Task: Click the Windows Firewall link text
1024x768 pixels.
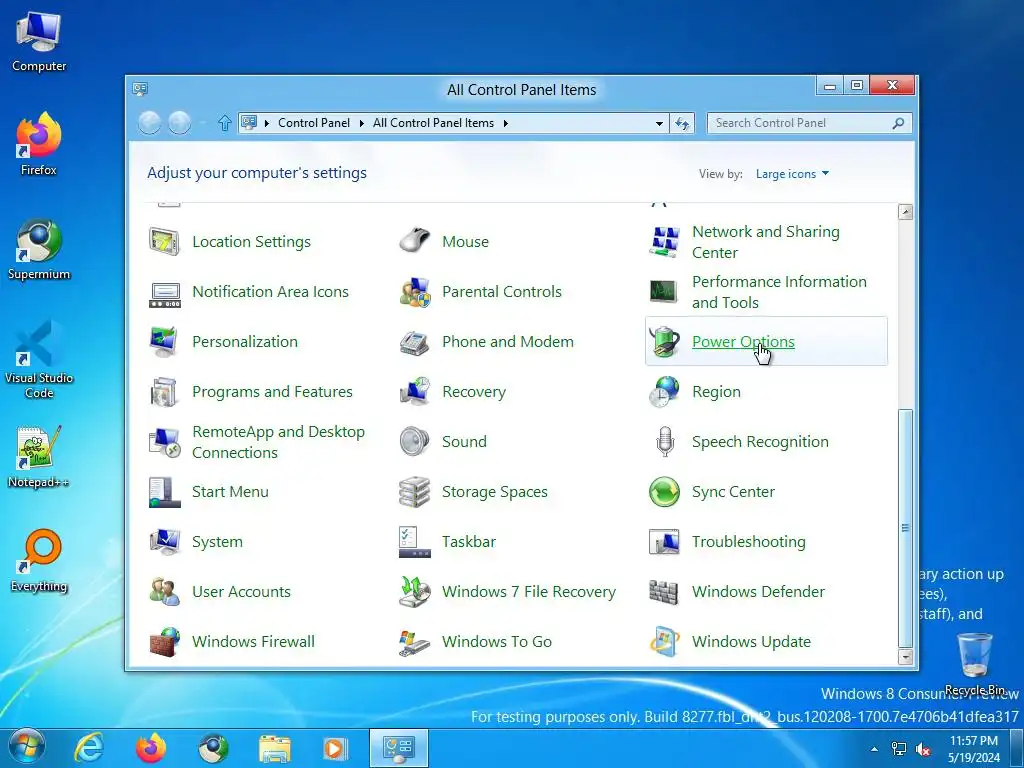Action: [x=253, y=642]
